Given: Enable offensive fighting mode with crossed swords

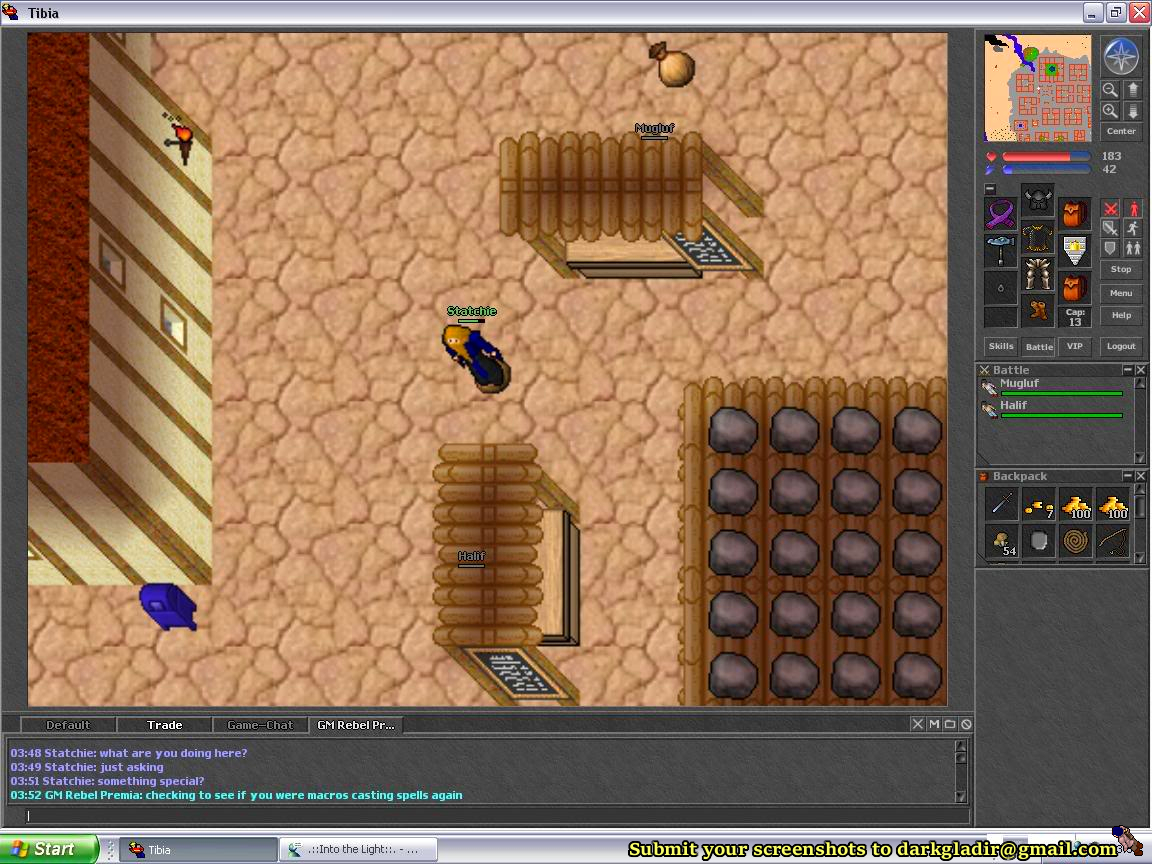Looking at the screenshot, I should tap(1110, 208).
